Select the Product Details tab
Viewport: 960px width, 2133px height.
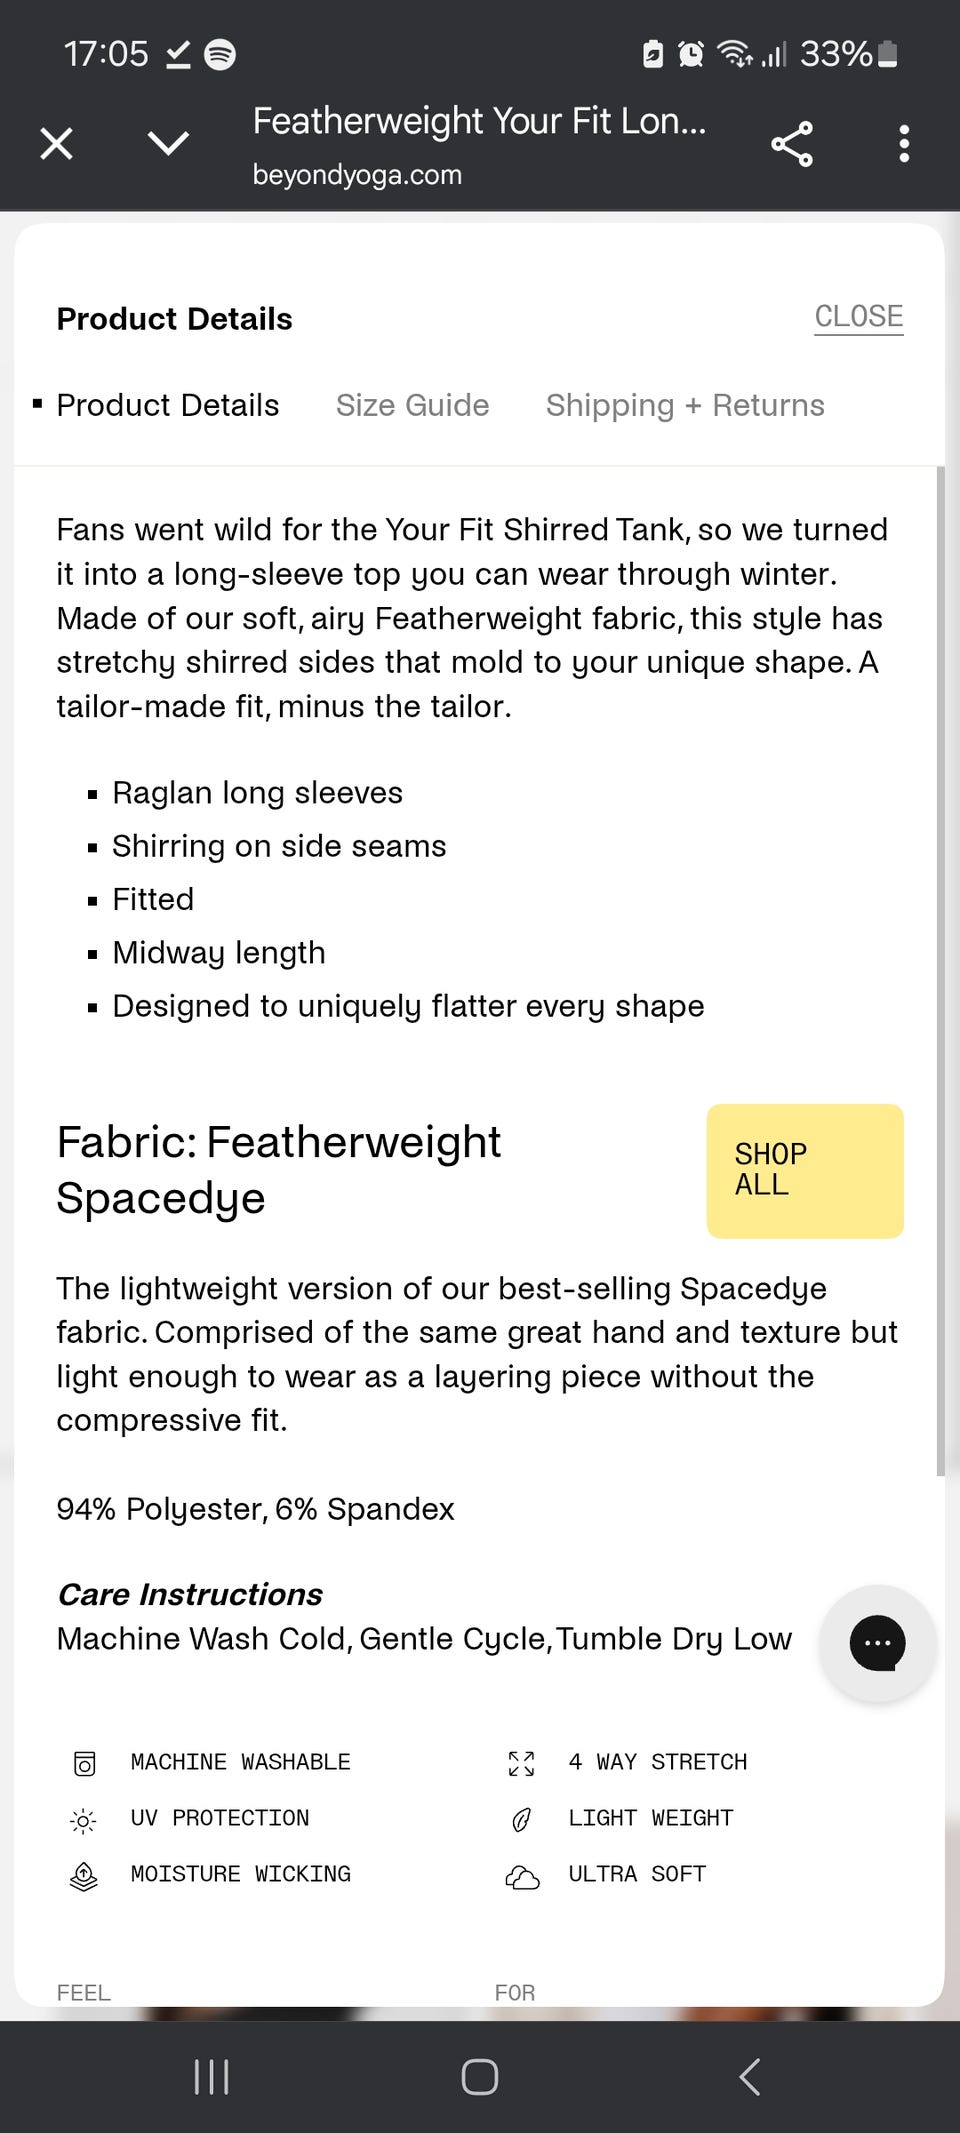pos(167,405)
